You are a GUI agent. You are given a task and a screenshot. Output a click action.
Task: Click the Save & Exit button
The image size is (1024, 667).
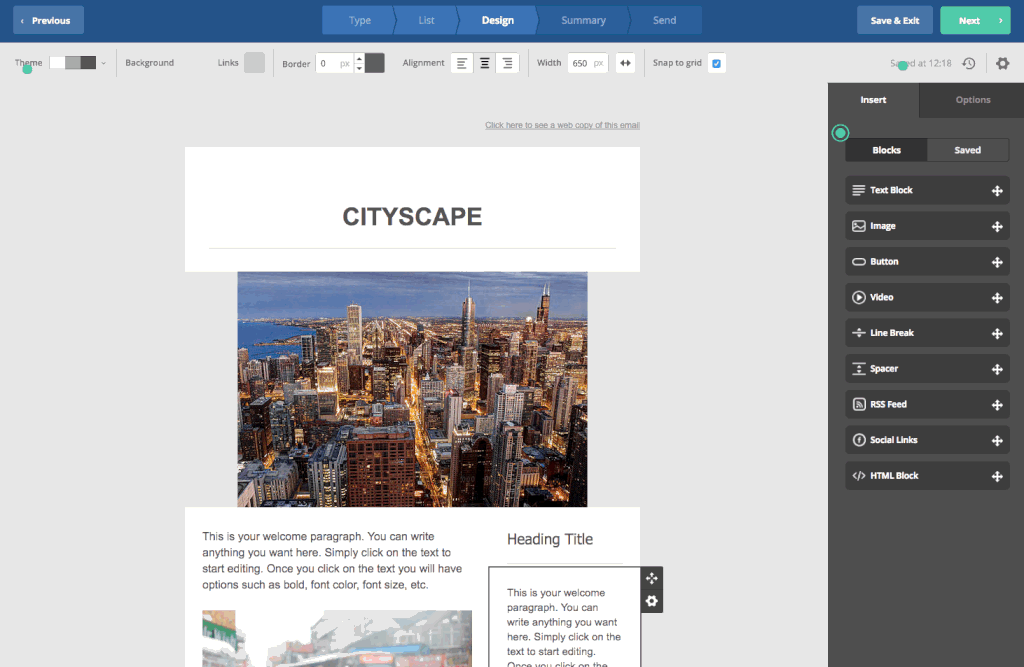(x=894, y=20)
